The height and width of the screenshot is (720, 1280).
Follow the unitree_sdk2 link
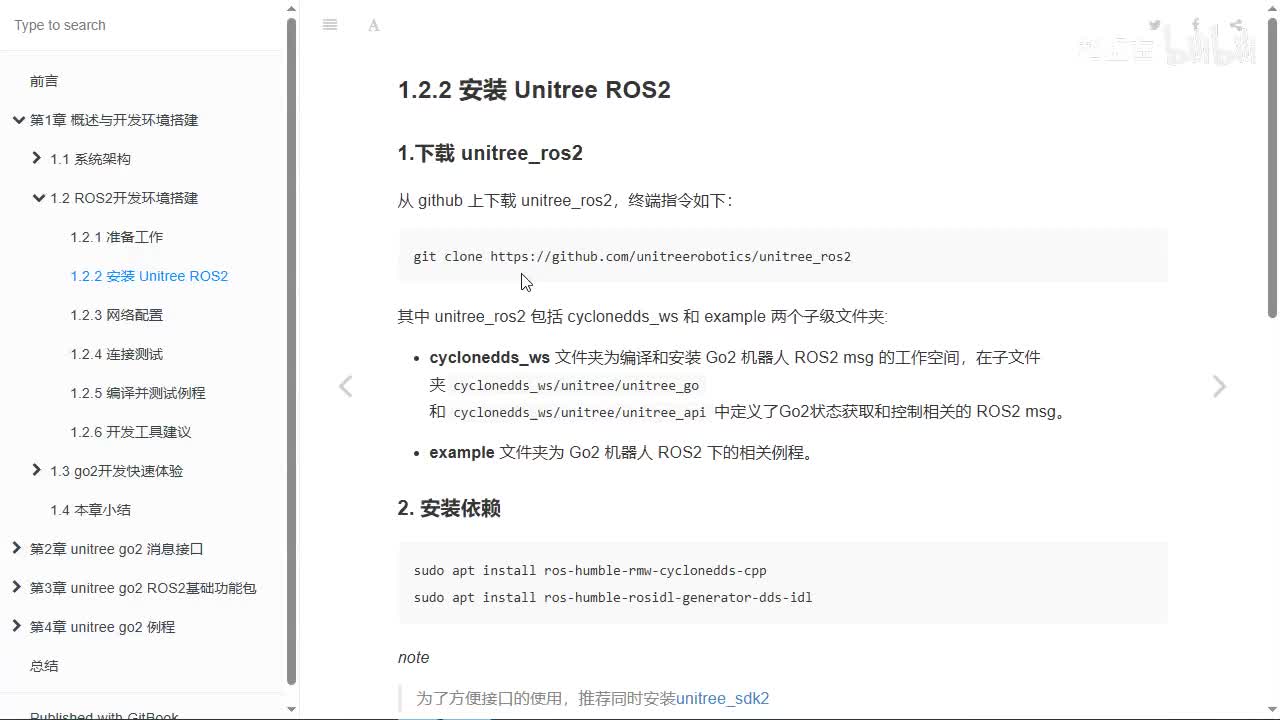point(723,698)
